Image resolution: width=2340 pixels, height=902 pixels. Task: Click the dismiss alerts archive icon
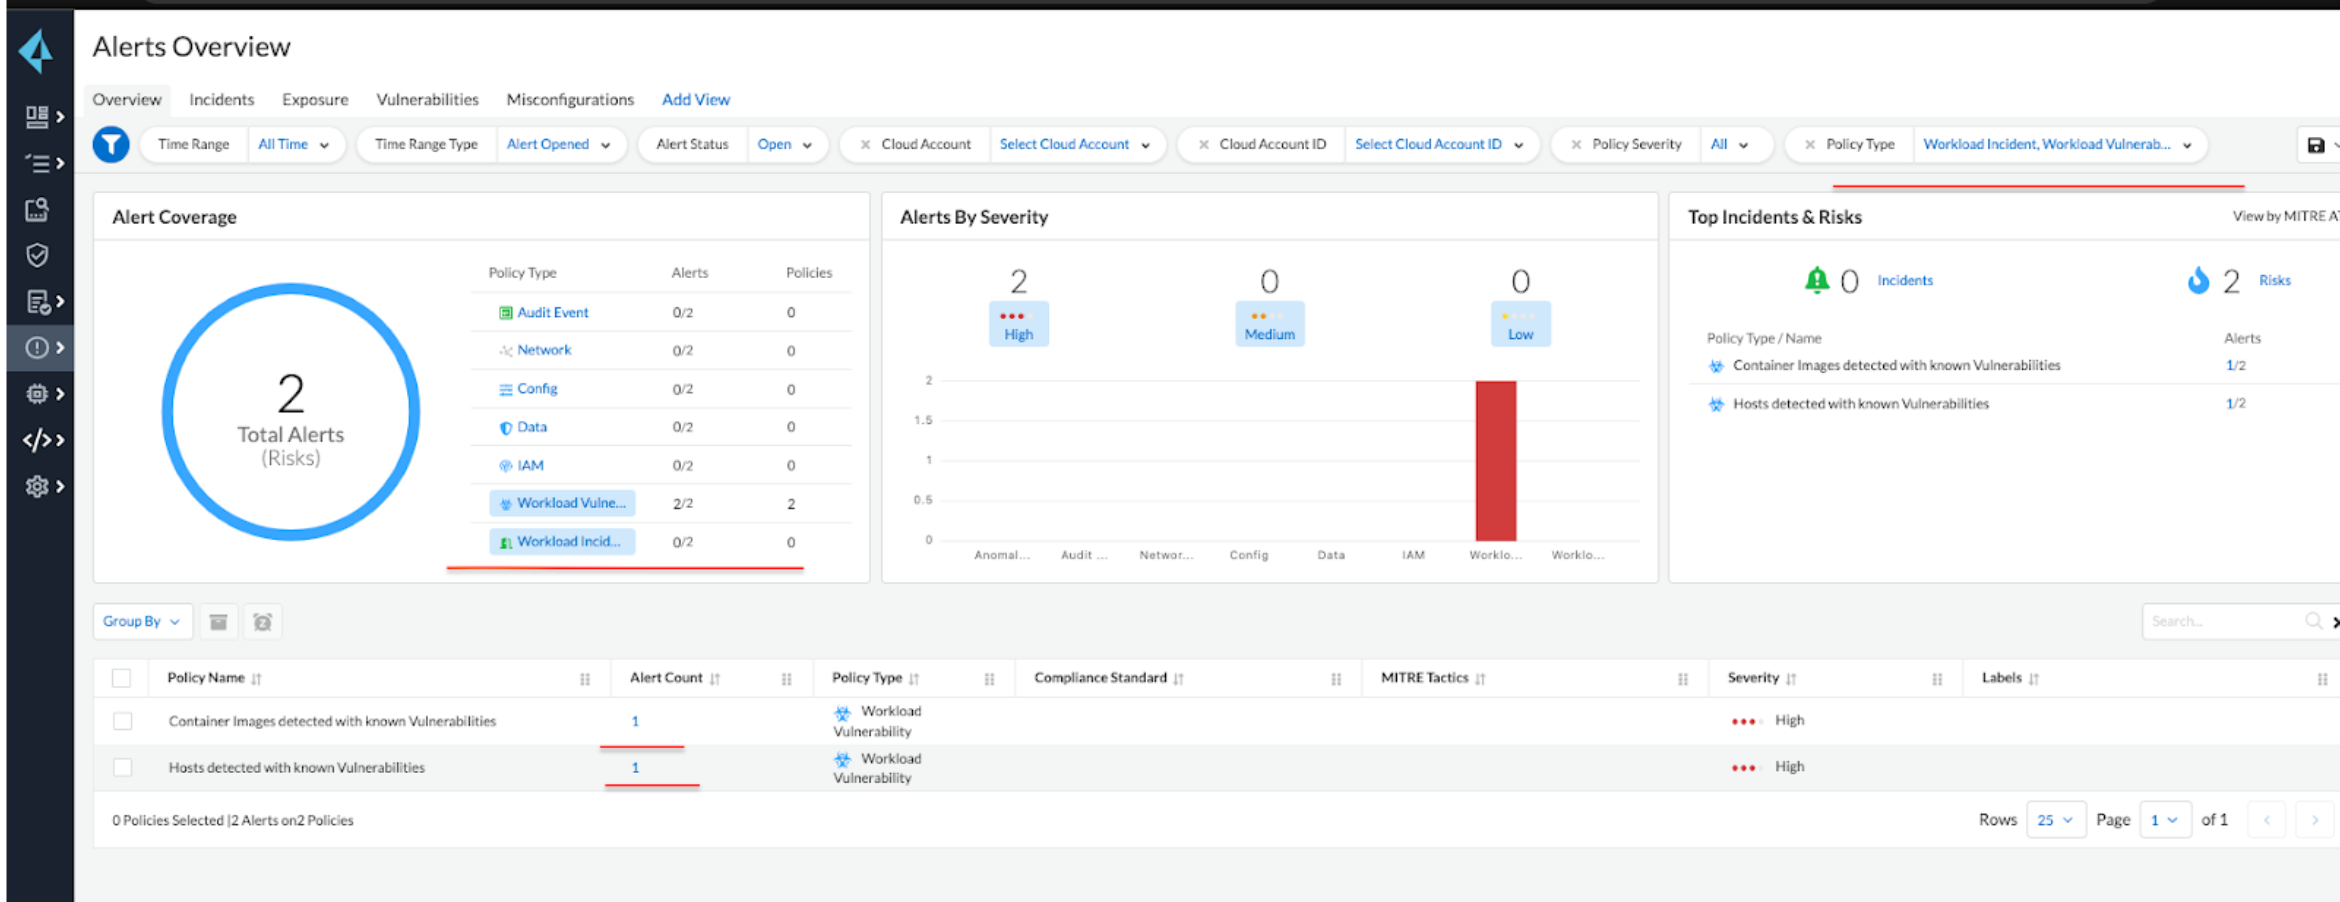coord(218,622)
